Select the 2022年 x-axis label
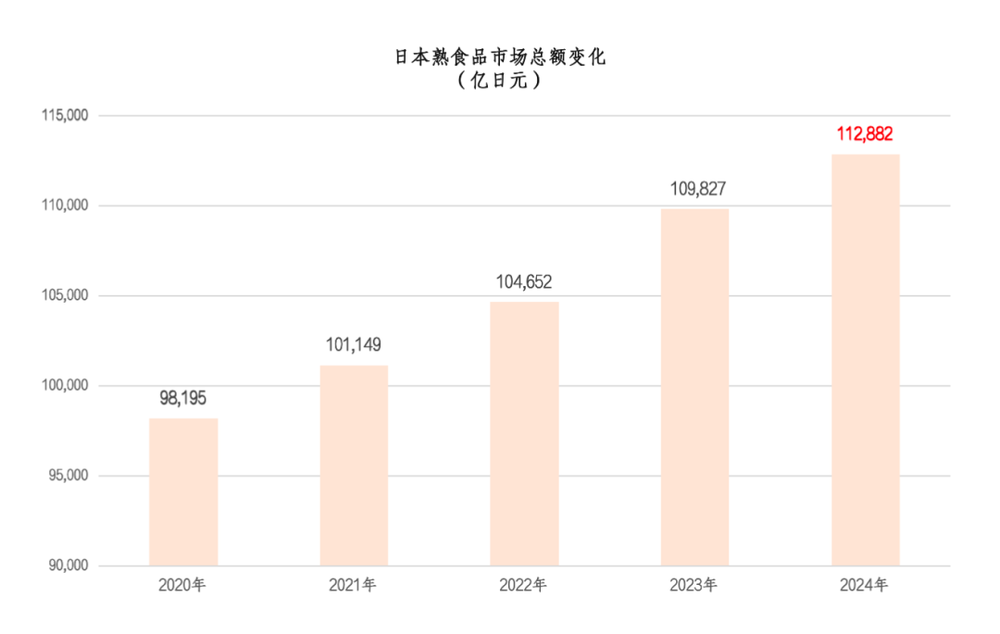The height and width of the screenshot is (634, 1000). 524,585
